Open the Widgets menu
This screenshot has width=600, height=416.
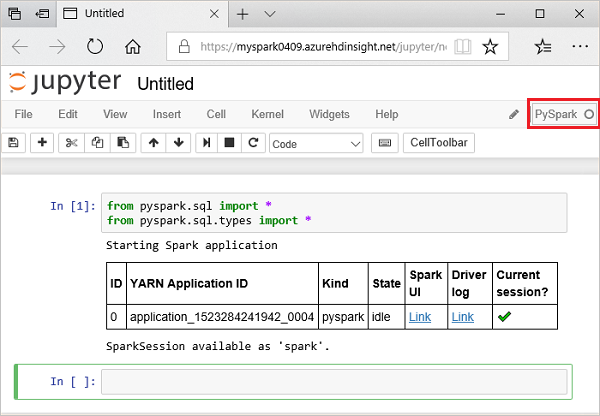329,114
